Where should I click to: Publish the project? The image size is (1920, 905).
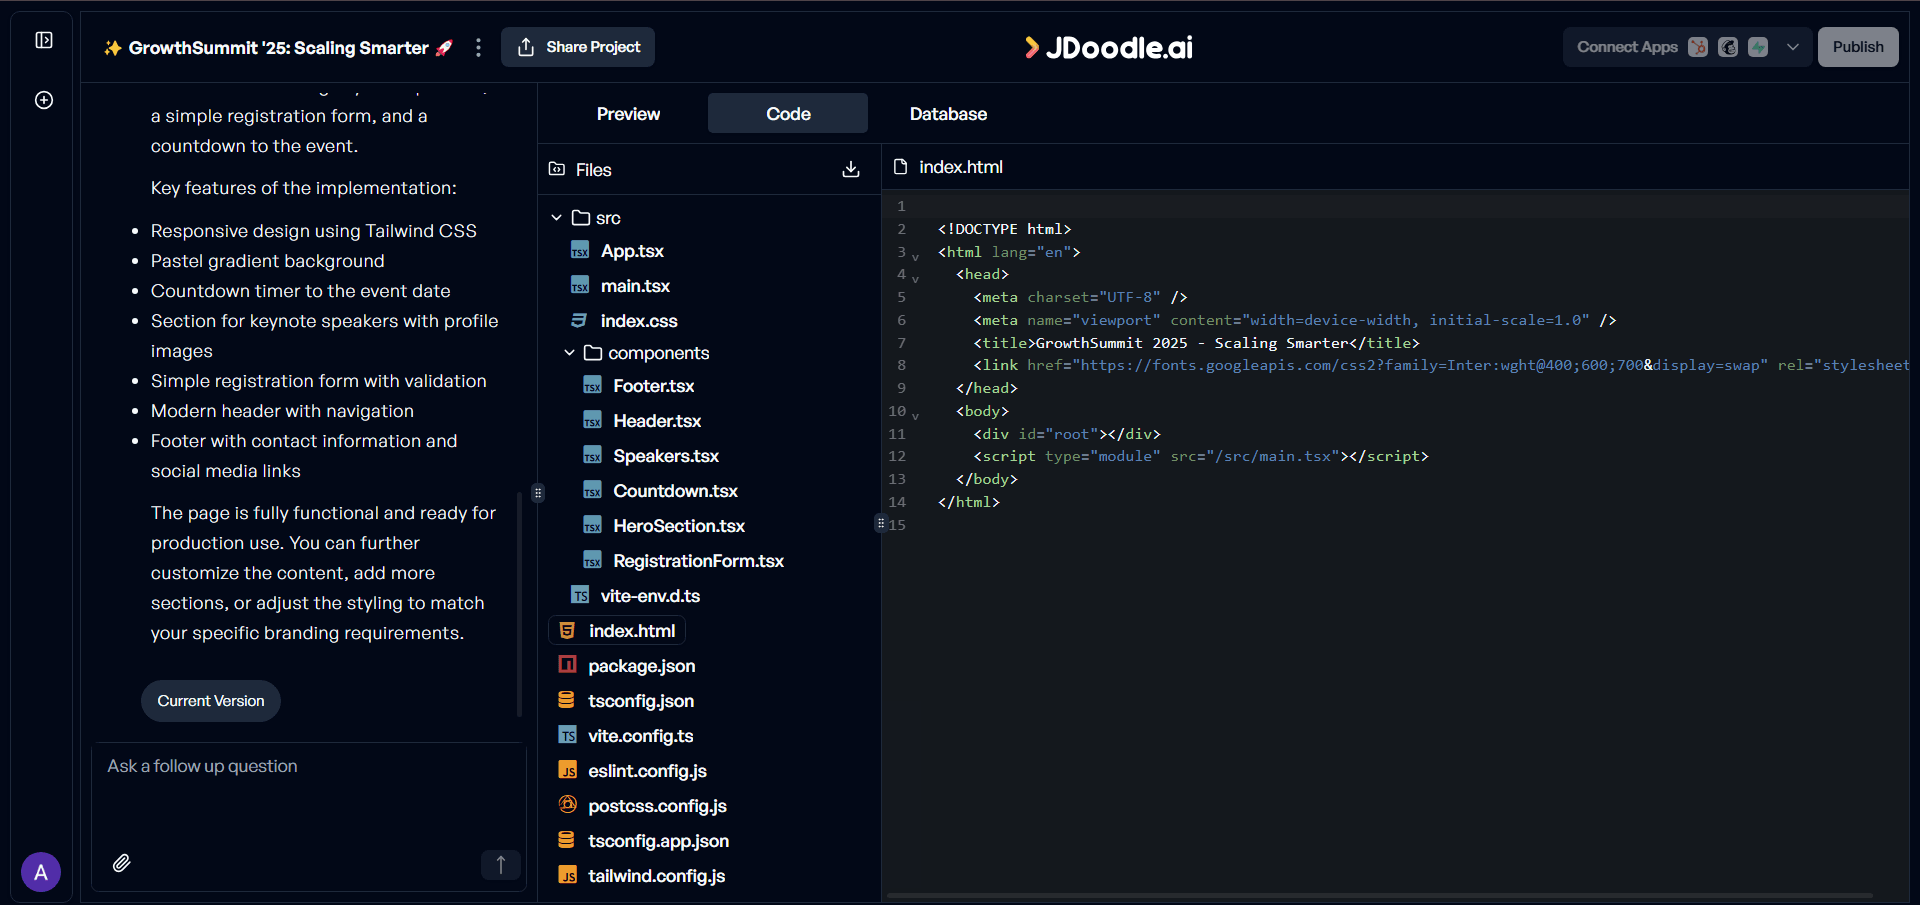1858,47
